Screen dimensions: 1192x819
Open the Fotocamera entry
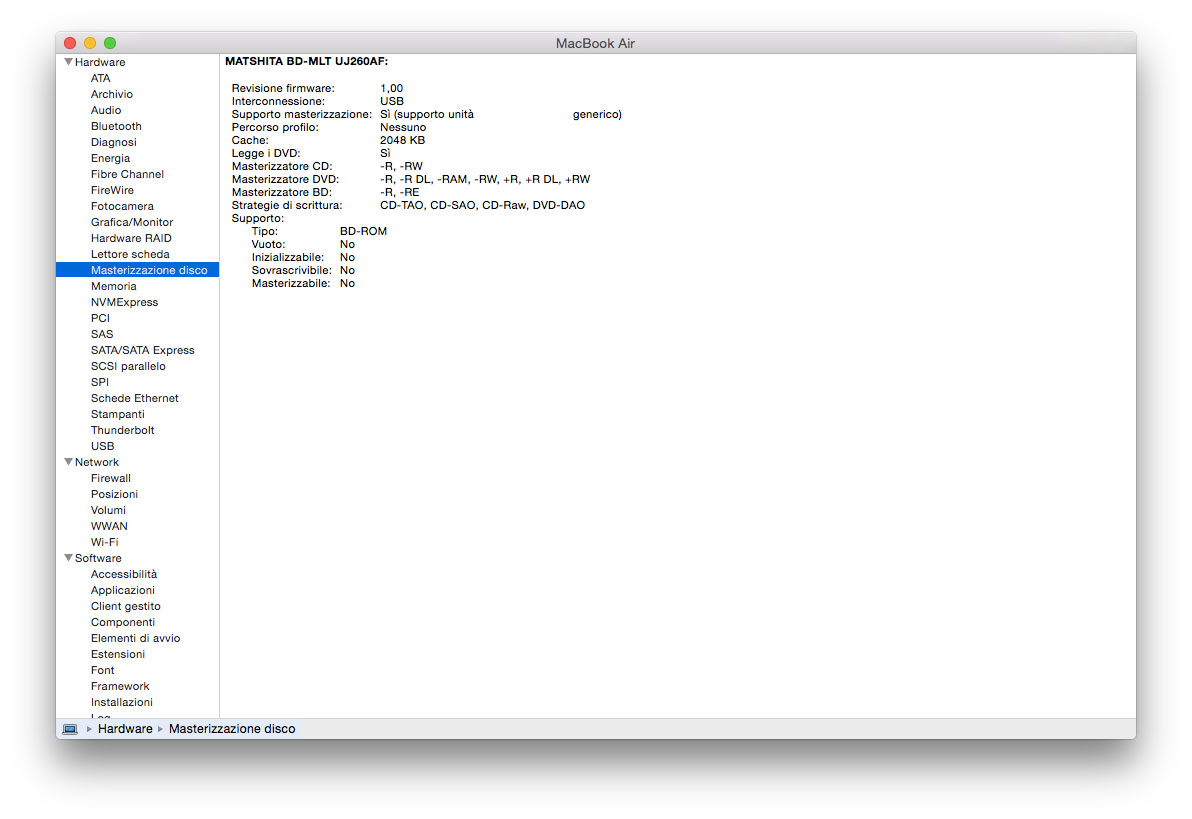click(x=122, y=206)
